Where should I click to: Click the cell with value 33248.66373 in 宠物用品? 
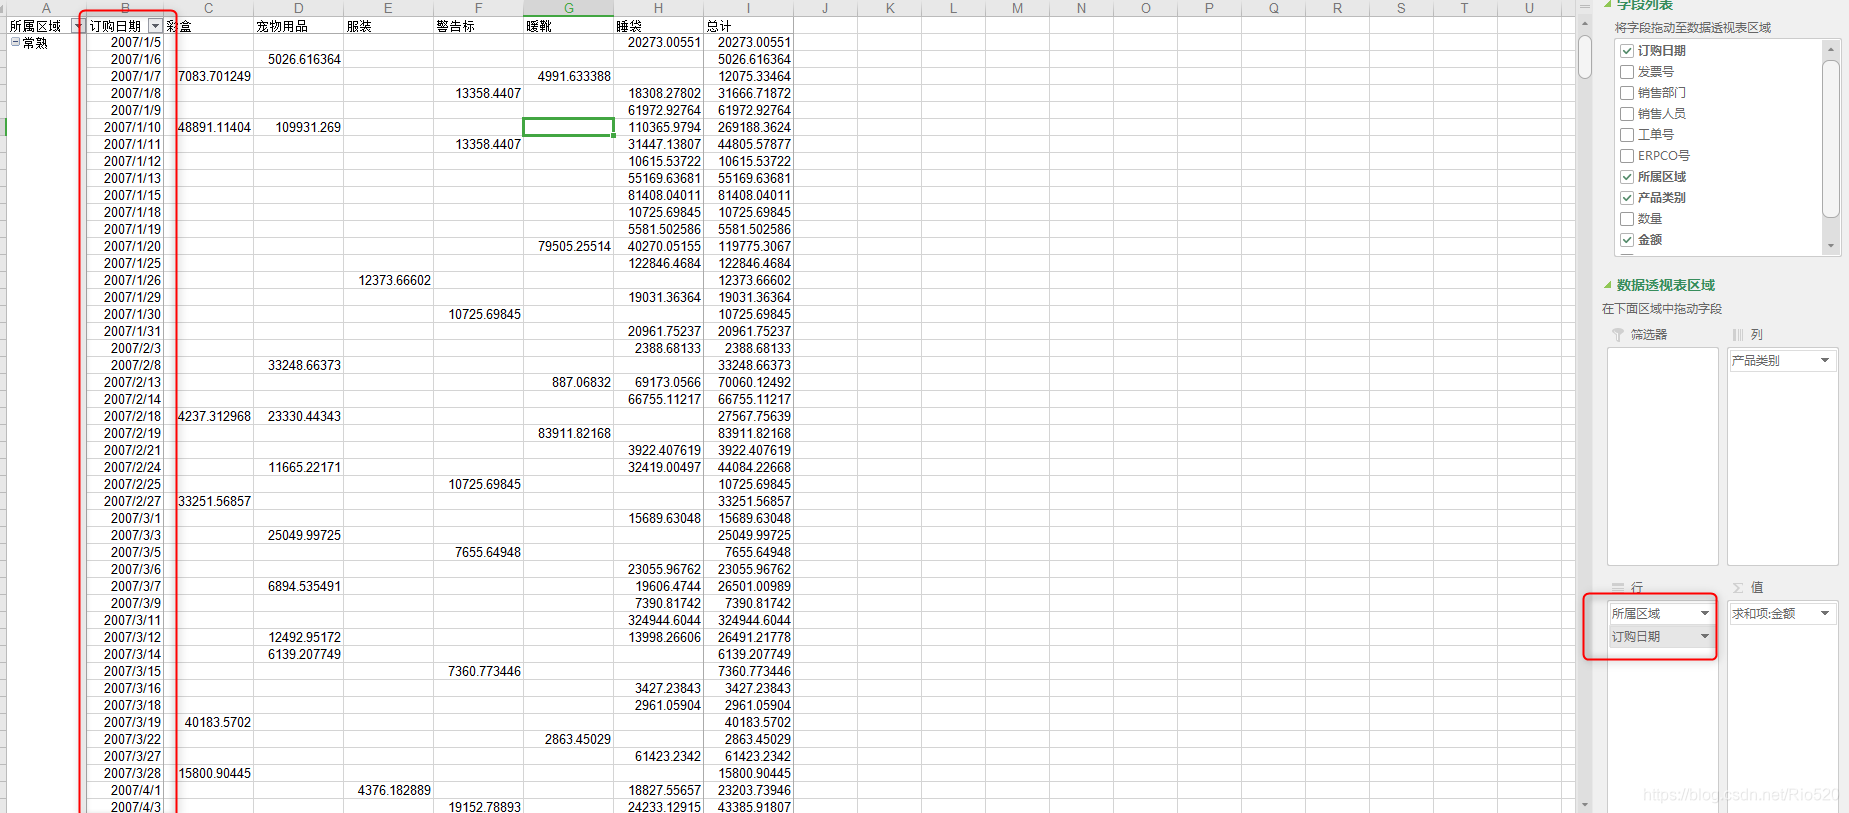coord(298,366)
